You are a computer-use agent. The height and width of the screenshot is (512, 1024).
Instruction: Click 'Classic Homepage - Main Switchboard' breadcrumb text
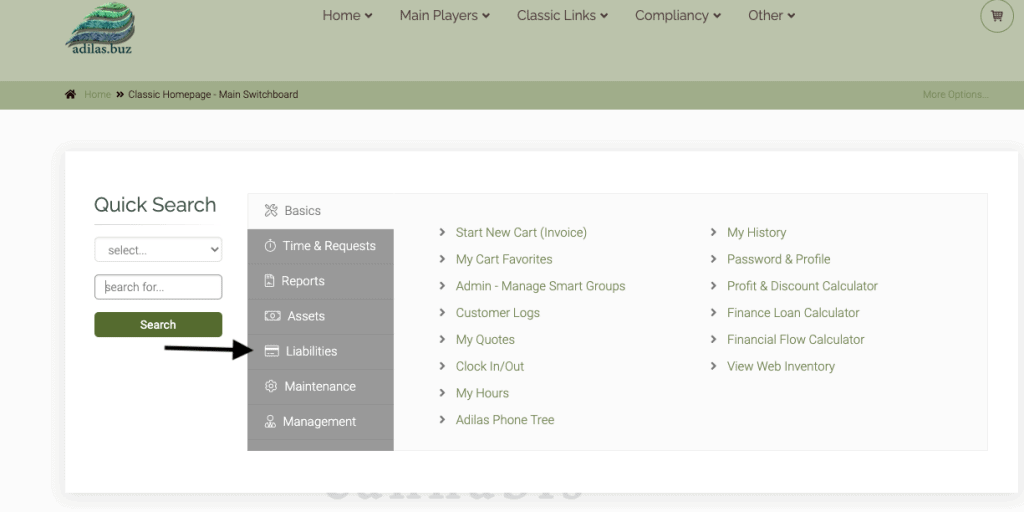(x=213, y=95)
